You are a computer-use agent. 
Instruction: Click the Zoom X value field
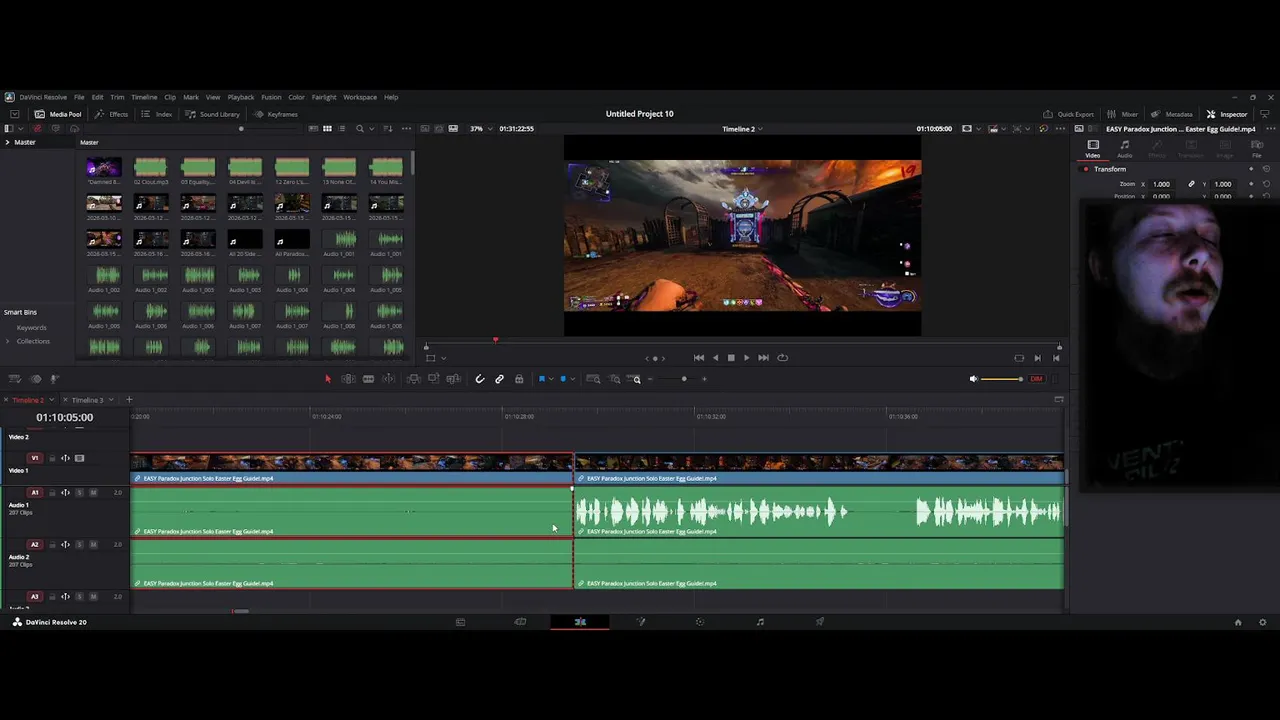1161,184
